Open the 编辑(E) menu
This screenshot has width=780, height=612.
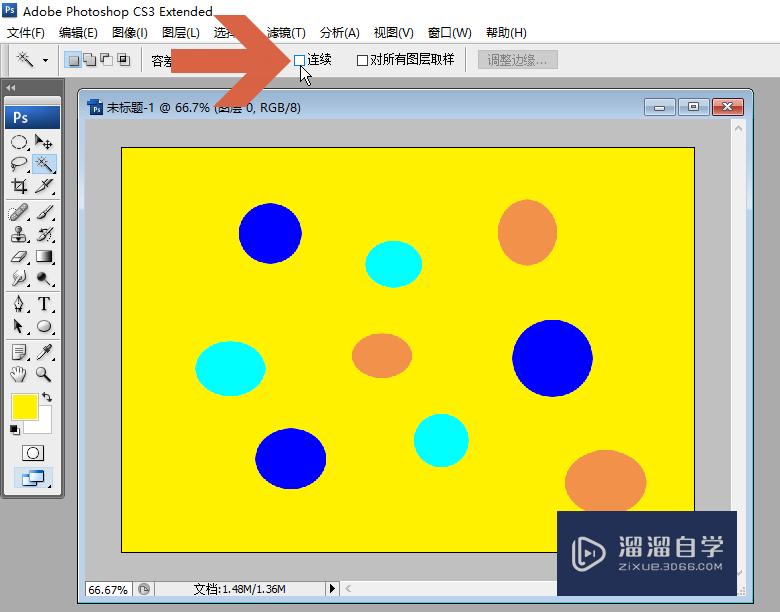78,33
